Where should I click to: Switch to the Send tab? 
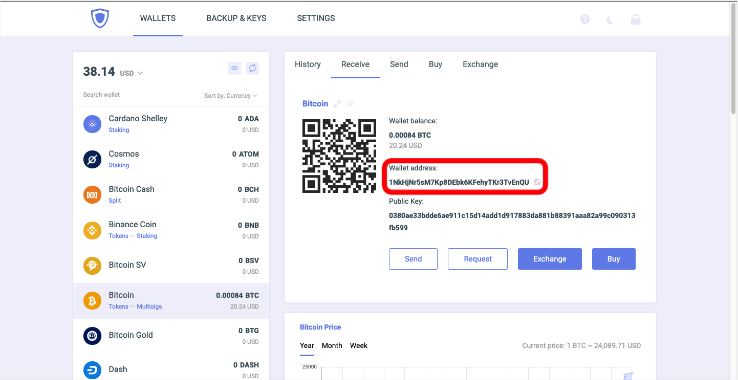tap(399, 65)
